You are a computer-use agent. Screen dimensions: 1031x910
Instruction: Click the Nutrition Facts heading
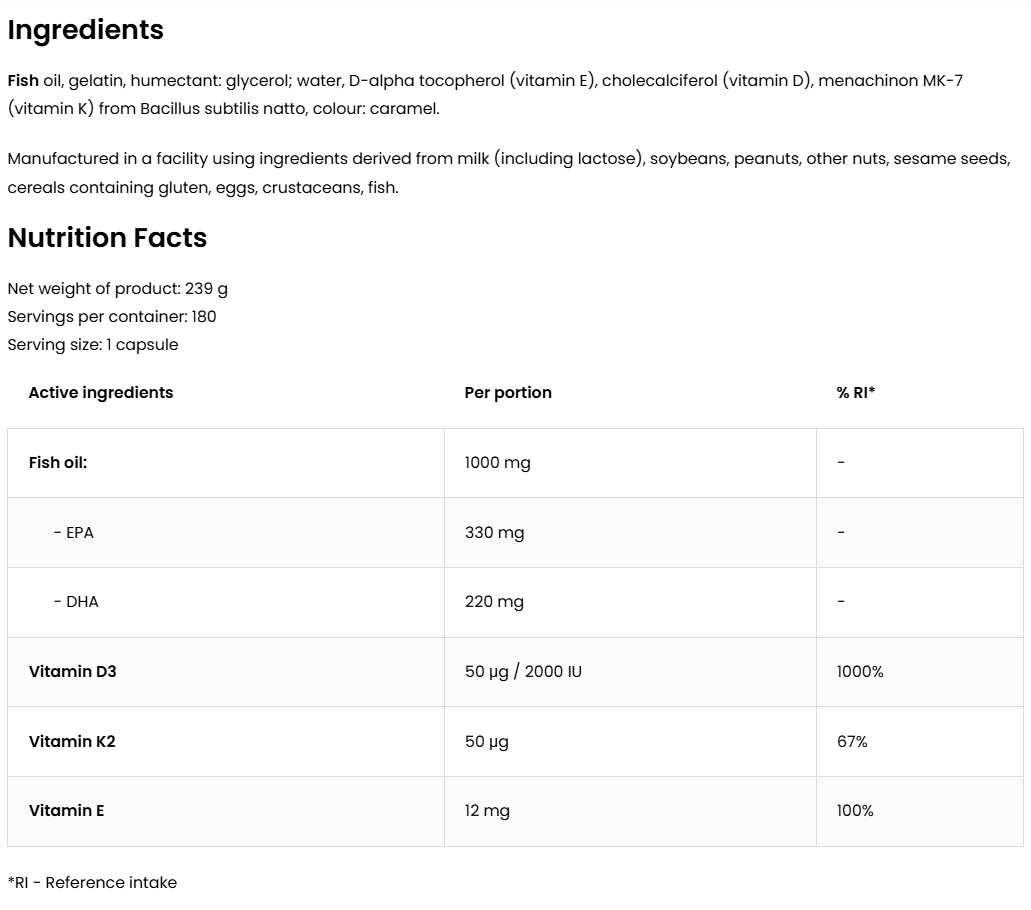pos(107,238)
